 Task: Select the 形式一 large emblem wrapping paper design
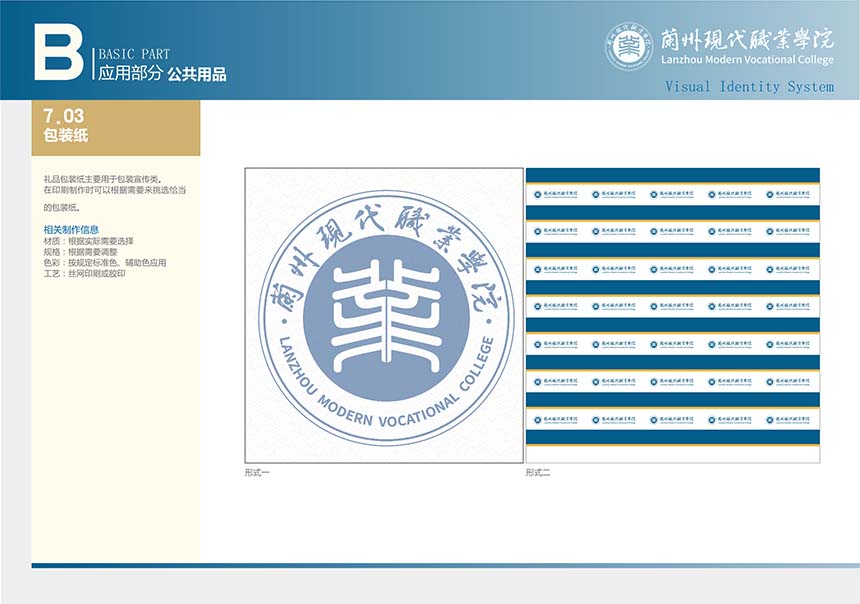[x=384, y=315]
